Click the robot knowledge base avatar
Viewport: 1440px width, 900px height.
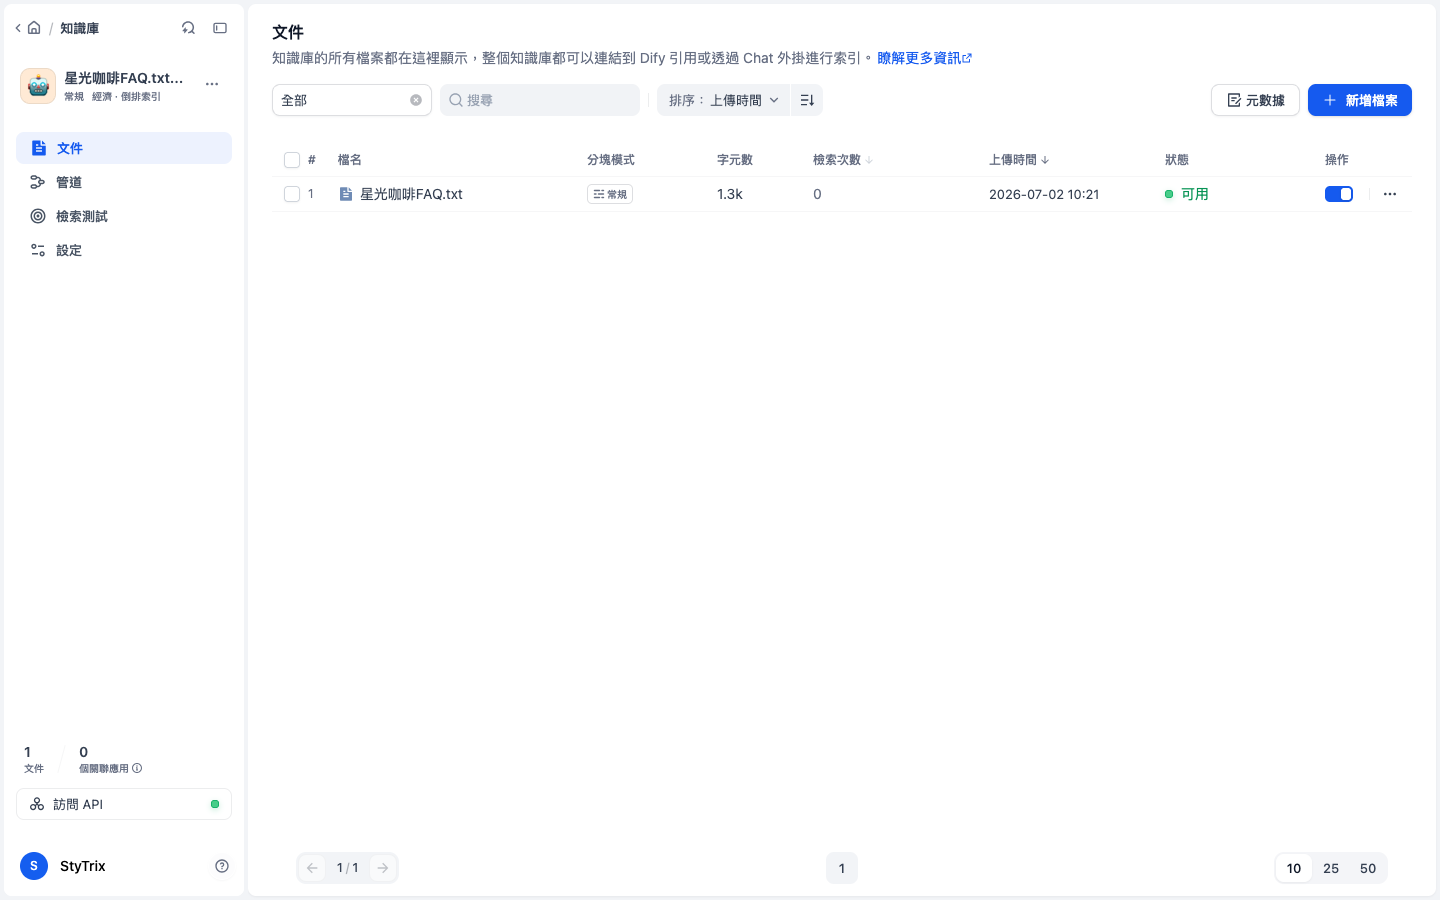(38, 86)
